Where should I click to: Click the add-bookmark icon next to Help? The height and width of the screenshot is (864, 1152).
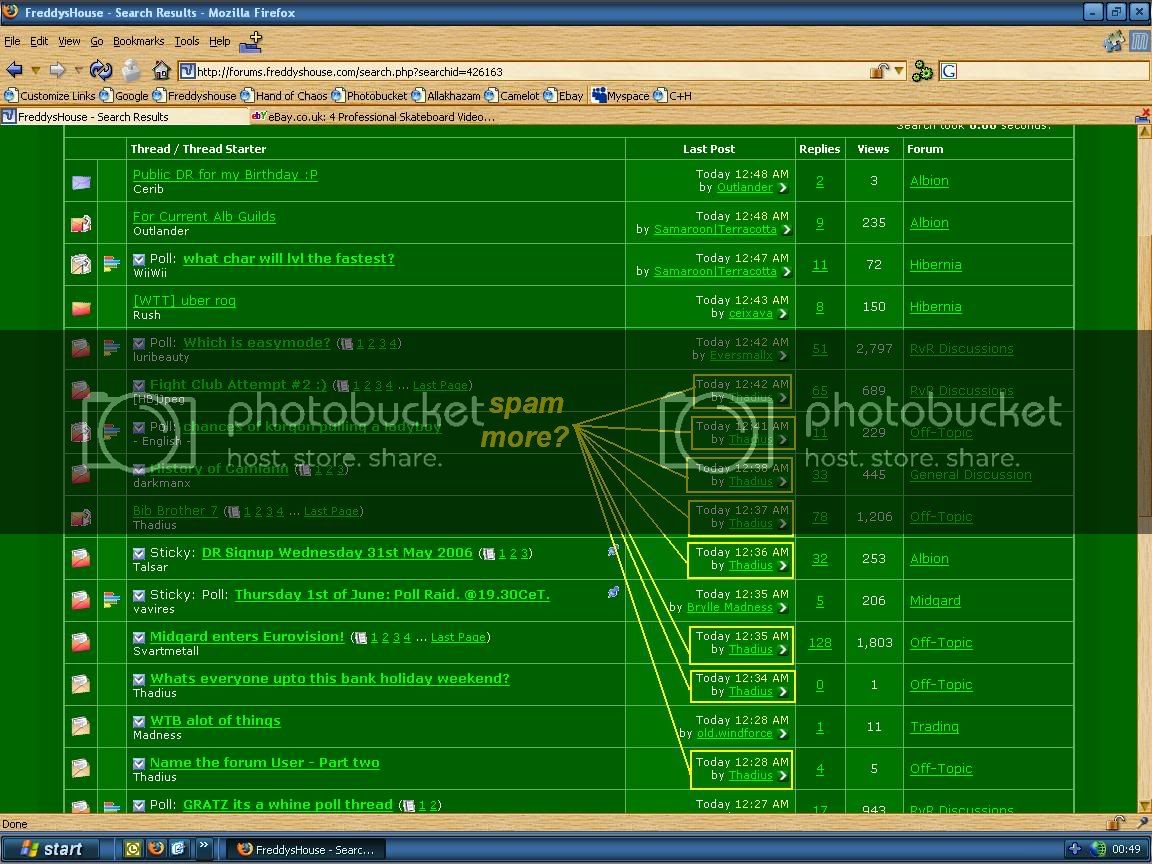[x=251, y=42]
